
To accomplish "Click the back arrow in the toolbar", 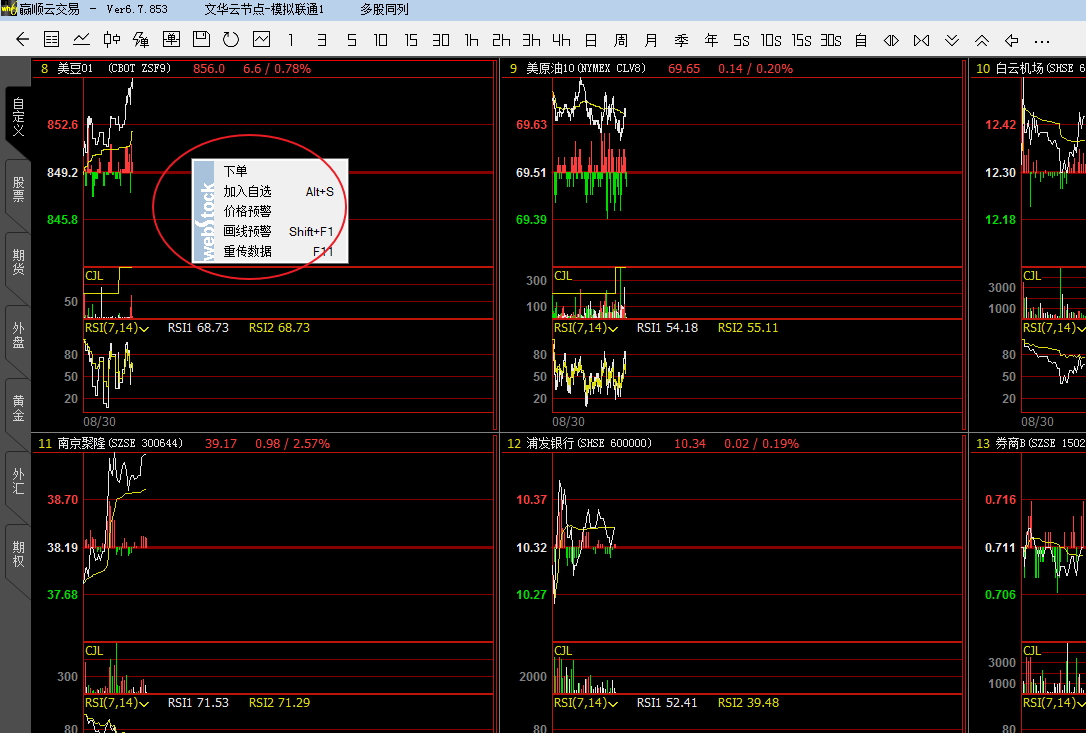I will tap(22, 40).
